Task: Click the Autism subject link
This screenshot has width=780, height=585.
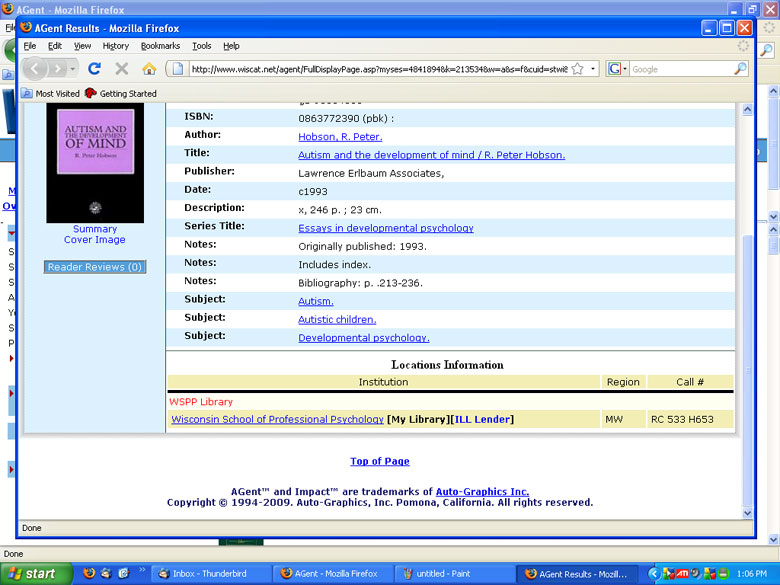Action: (x=316, y=301)
